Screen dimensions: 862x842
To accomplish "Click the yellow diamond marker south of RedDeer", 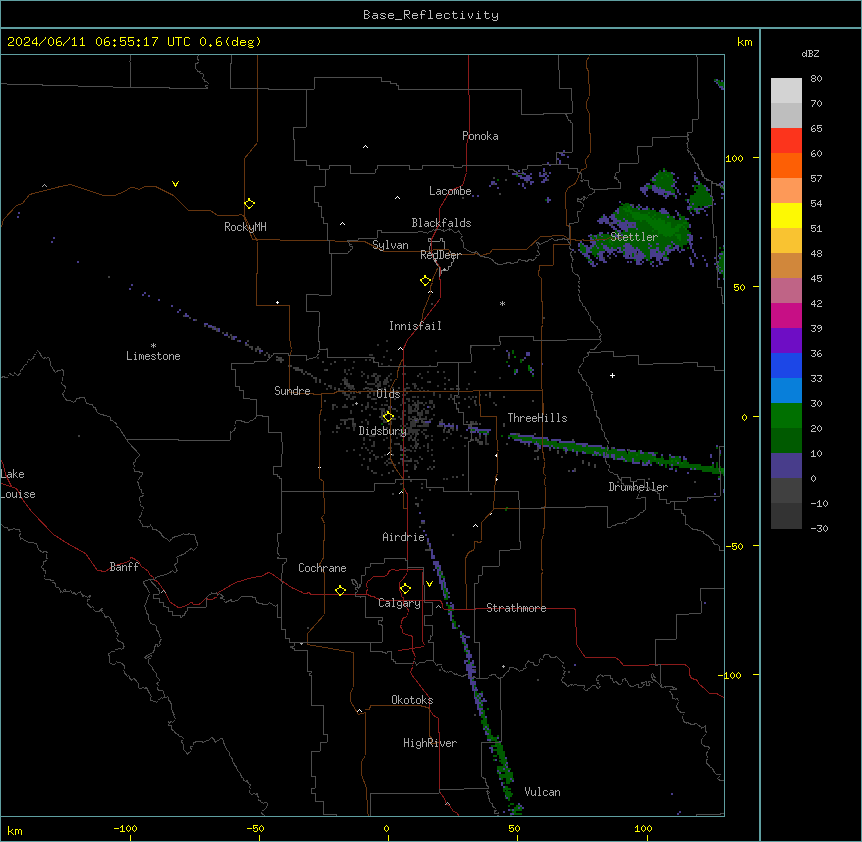I will click(426, 281).
